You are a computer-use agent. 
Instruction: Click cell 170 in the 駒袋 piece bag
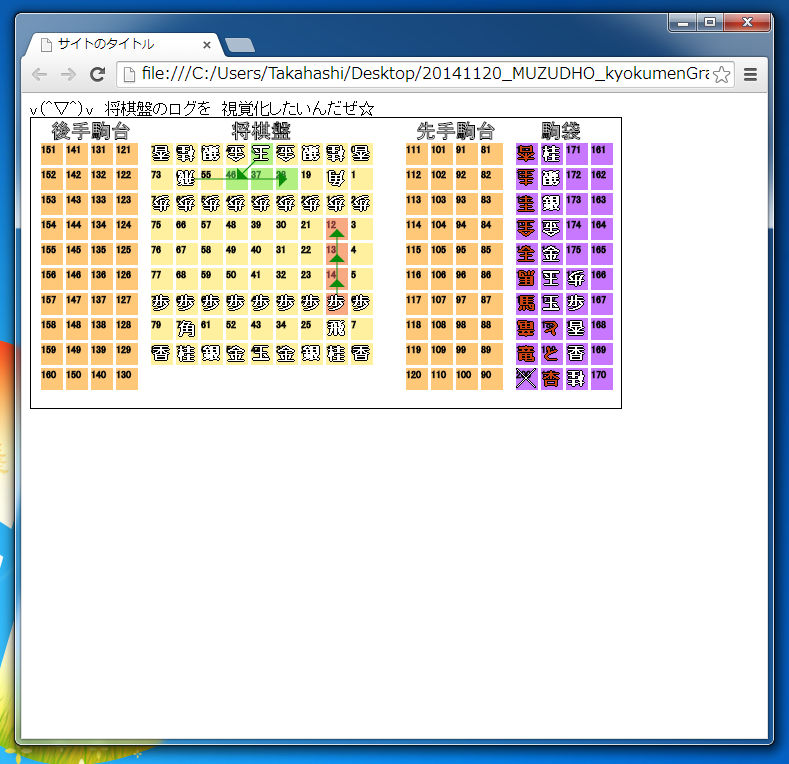601,379
